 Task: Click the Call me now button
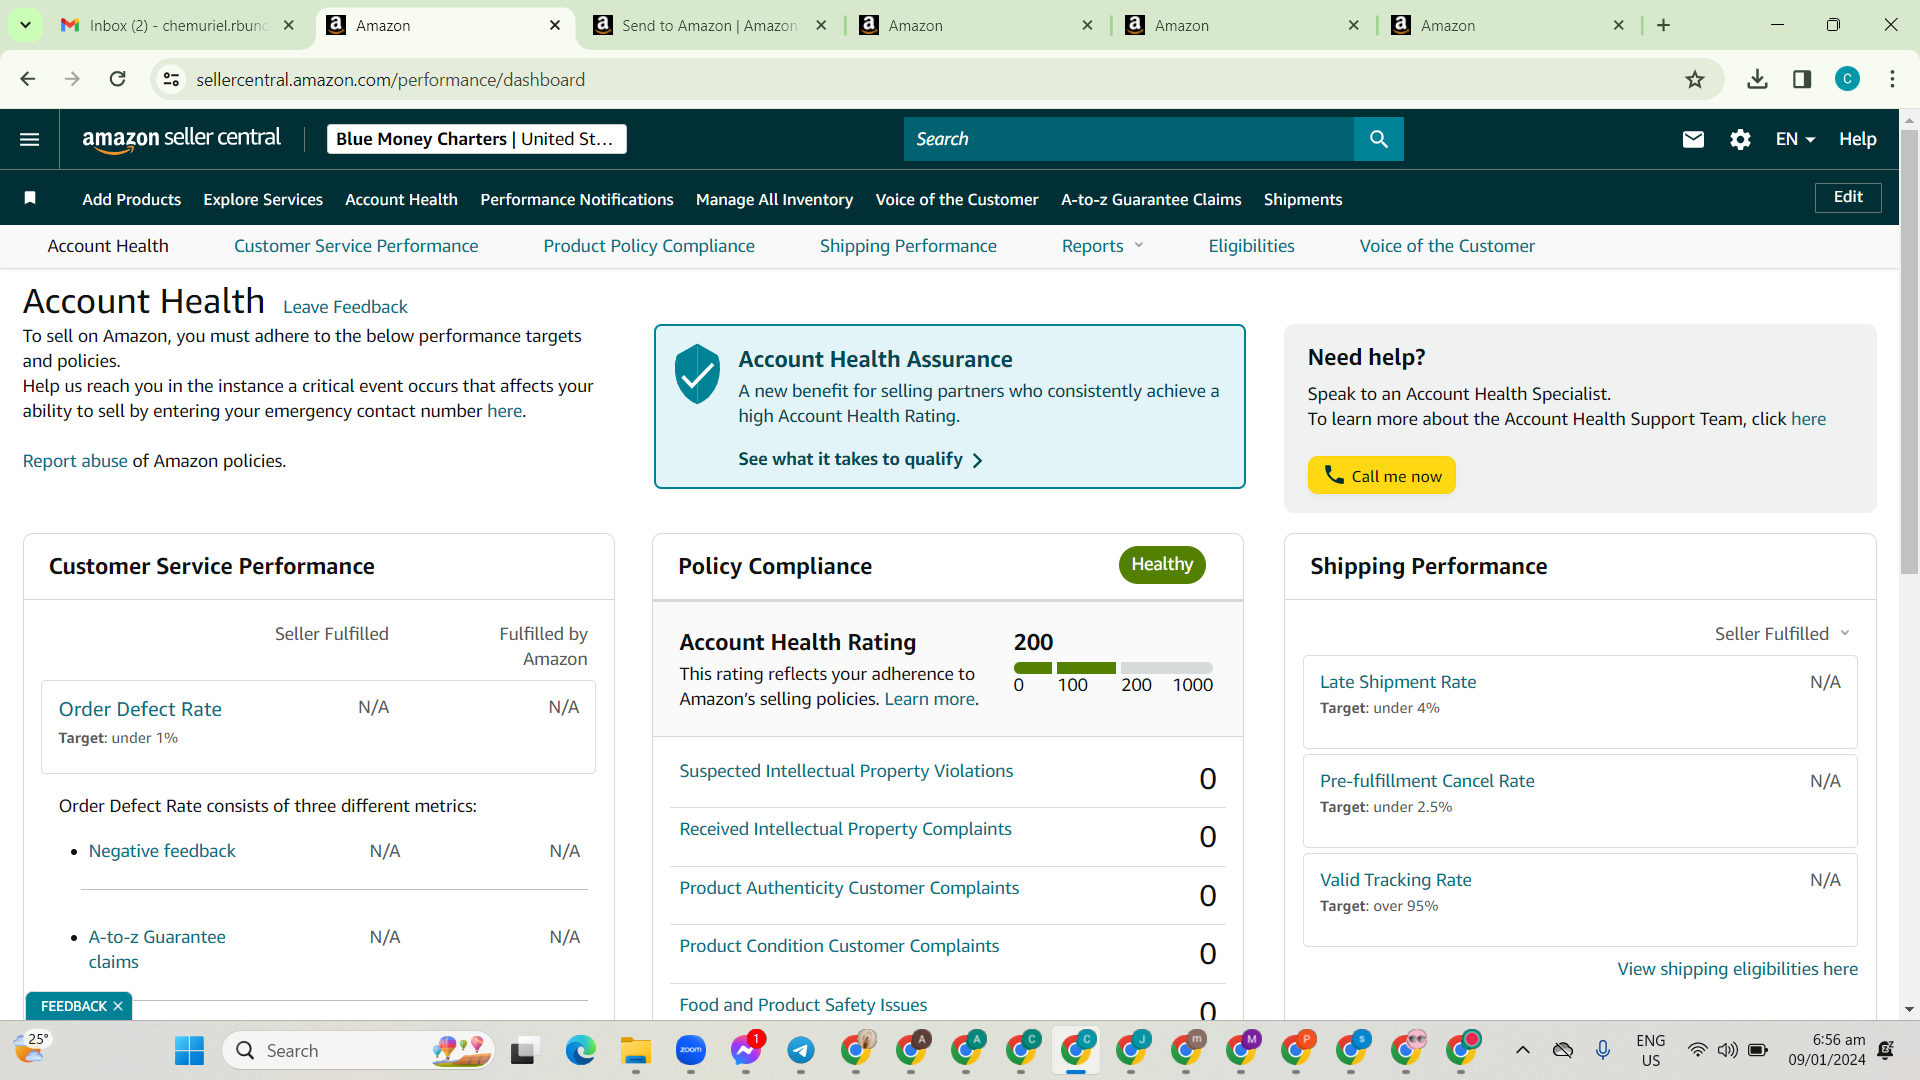[x=1382, y=476]
